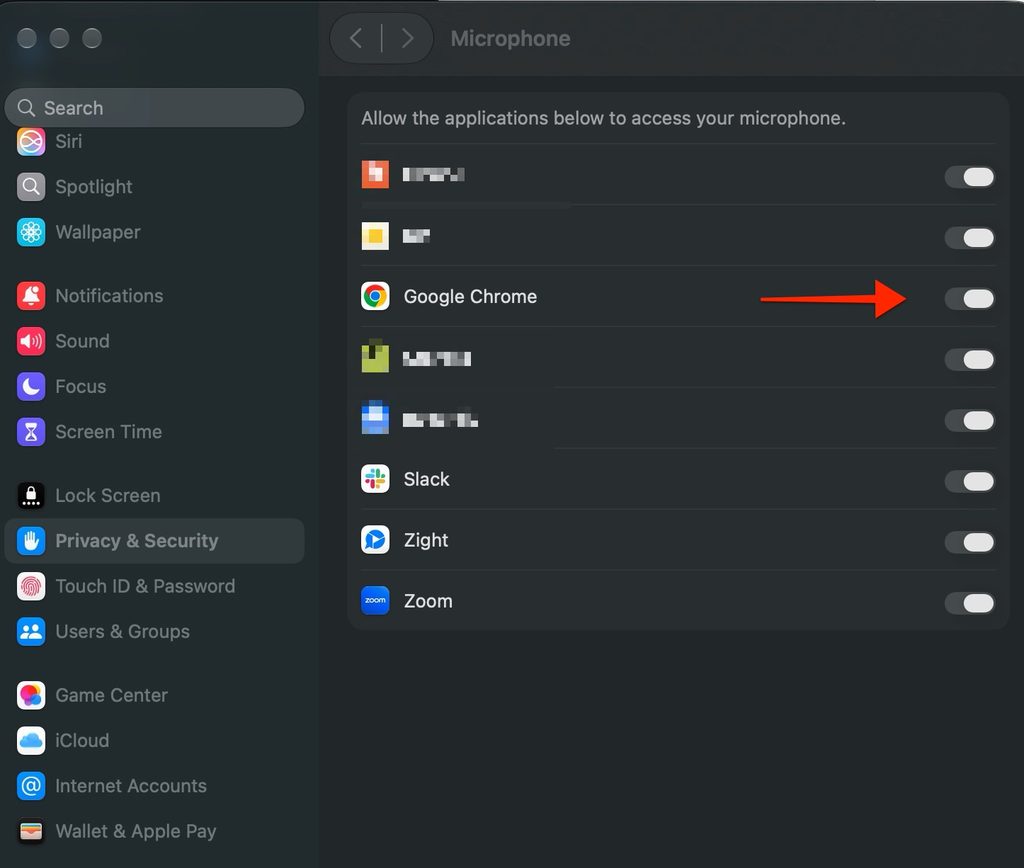The image size is (1024, 868).
Task: Click the Google Chrome label
Action: pos(470,297)
